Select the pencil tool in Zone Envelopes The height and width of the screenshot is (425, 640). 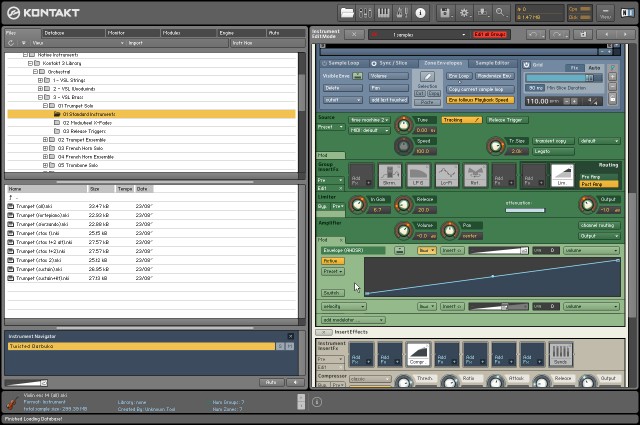[427, 76]
